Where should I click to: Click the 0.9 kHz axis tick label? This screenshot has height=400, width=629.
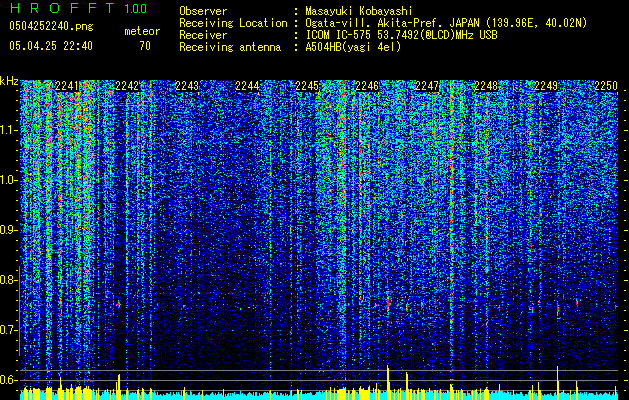tap(9, 230)
